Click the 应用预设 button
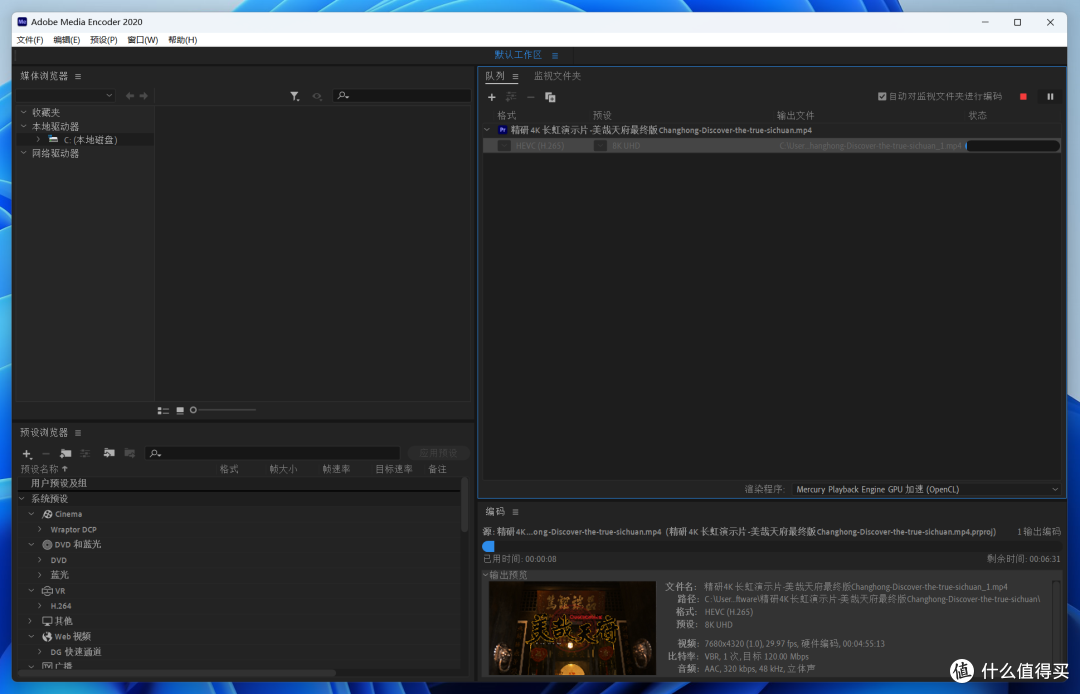 [x=438, y=453]
